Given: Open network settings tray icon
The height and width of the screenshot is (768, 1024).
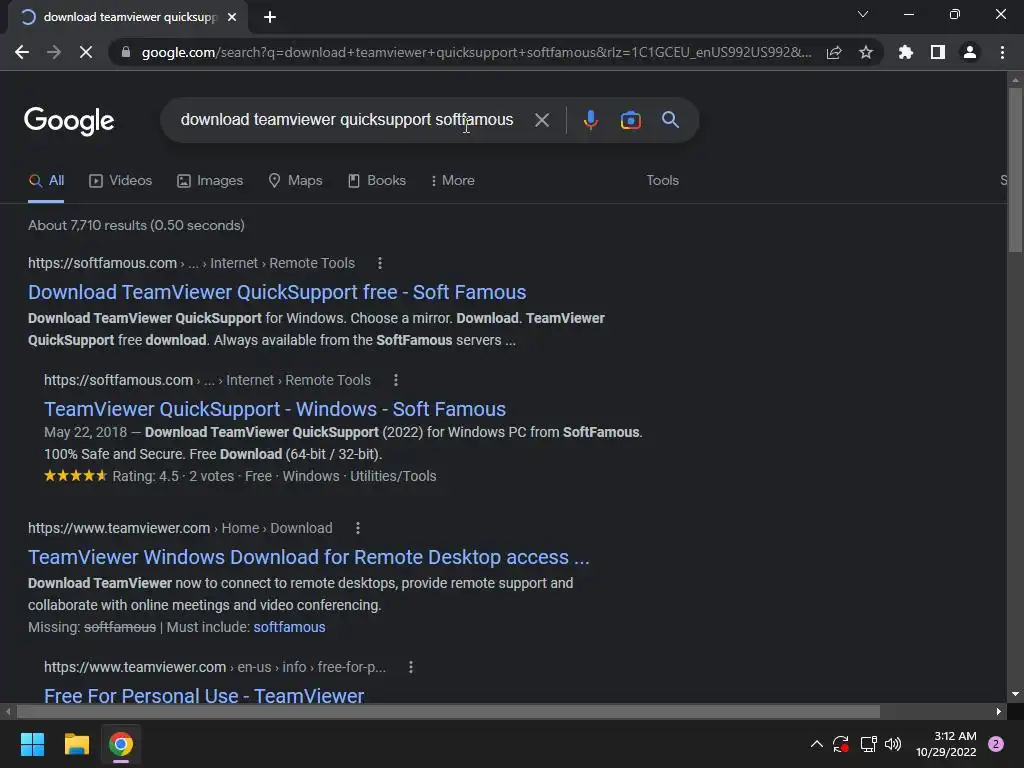Looking at the screenshot, I should click(868, 744).
